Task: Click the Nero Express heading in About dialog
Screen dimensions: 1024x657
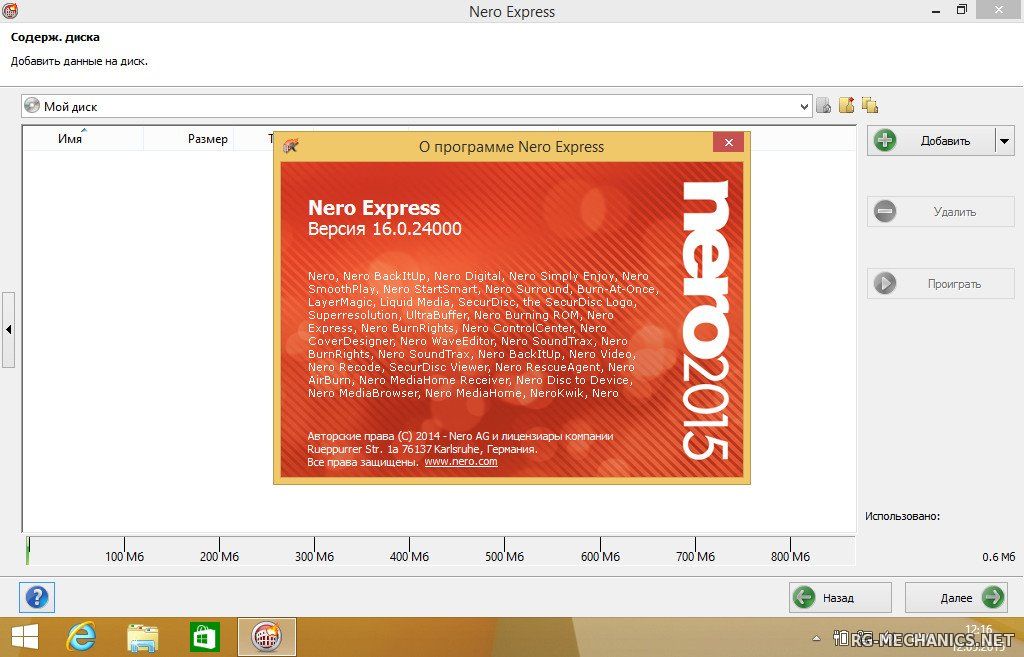Action: click(x=374, y=208)
